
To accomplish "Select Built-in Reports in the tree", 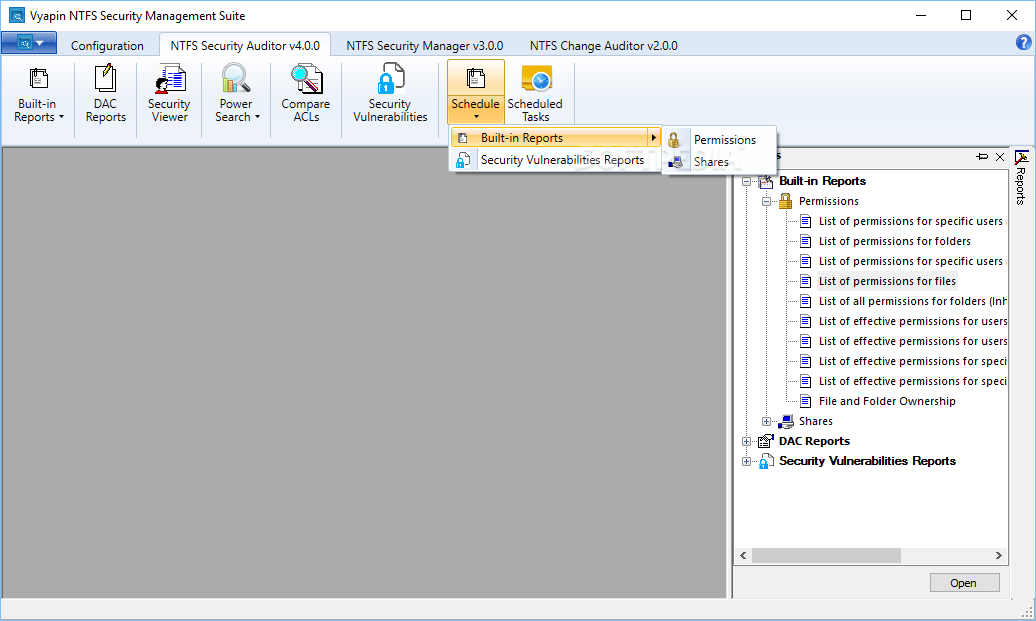I will point(822,181).
